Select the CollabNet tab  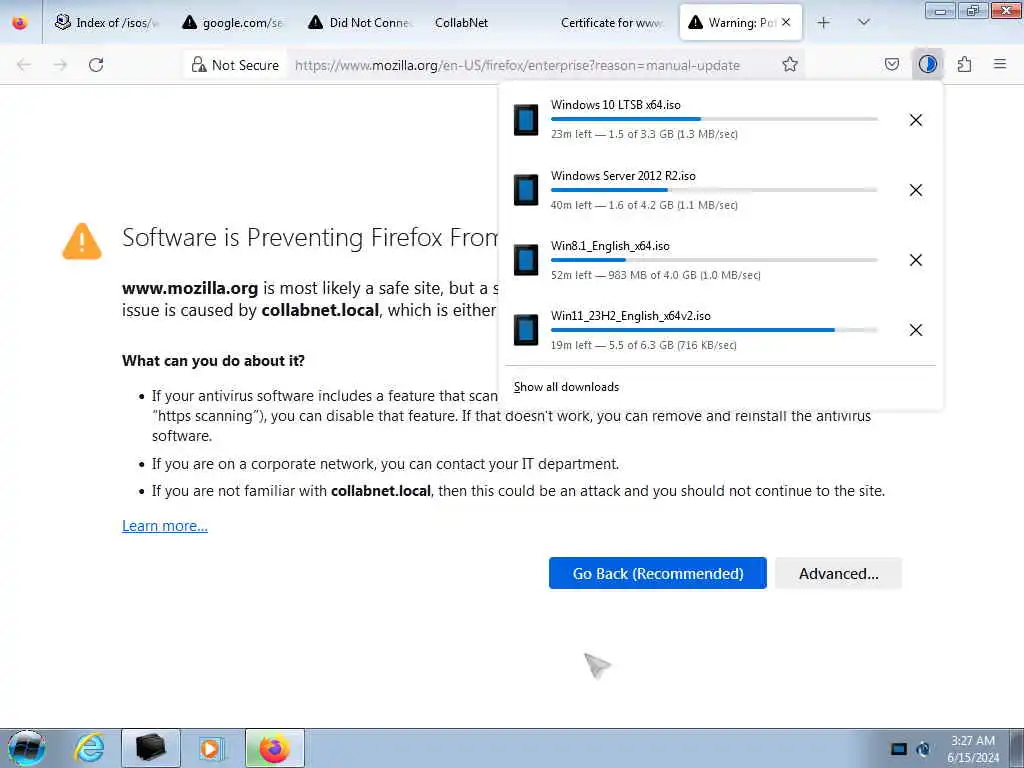tap(486, 22)
